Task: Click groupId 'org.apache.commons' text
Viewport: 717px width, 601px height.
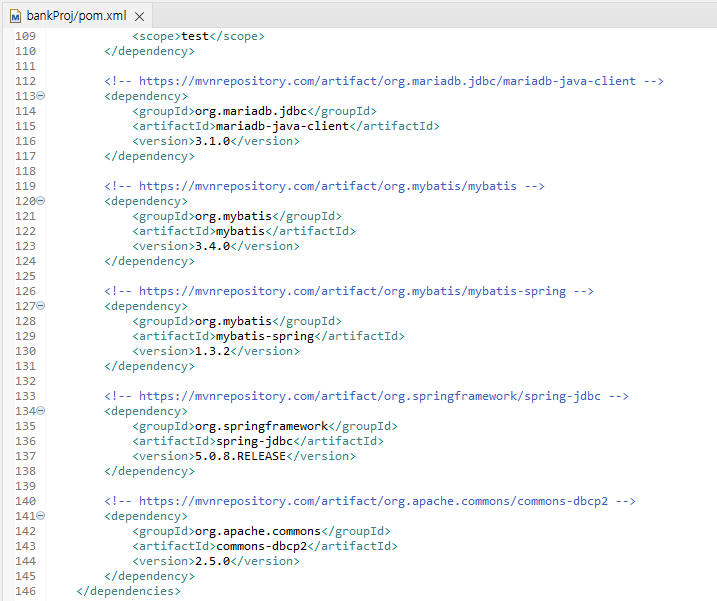Action: pyautogui.click(x=258, y=531)
